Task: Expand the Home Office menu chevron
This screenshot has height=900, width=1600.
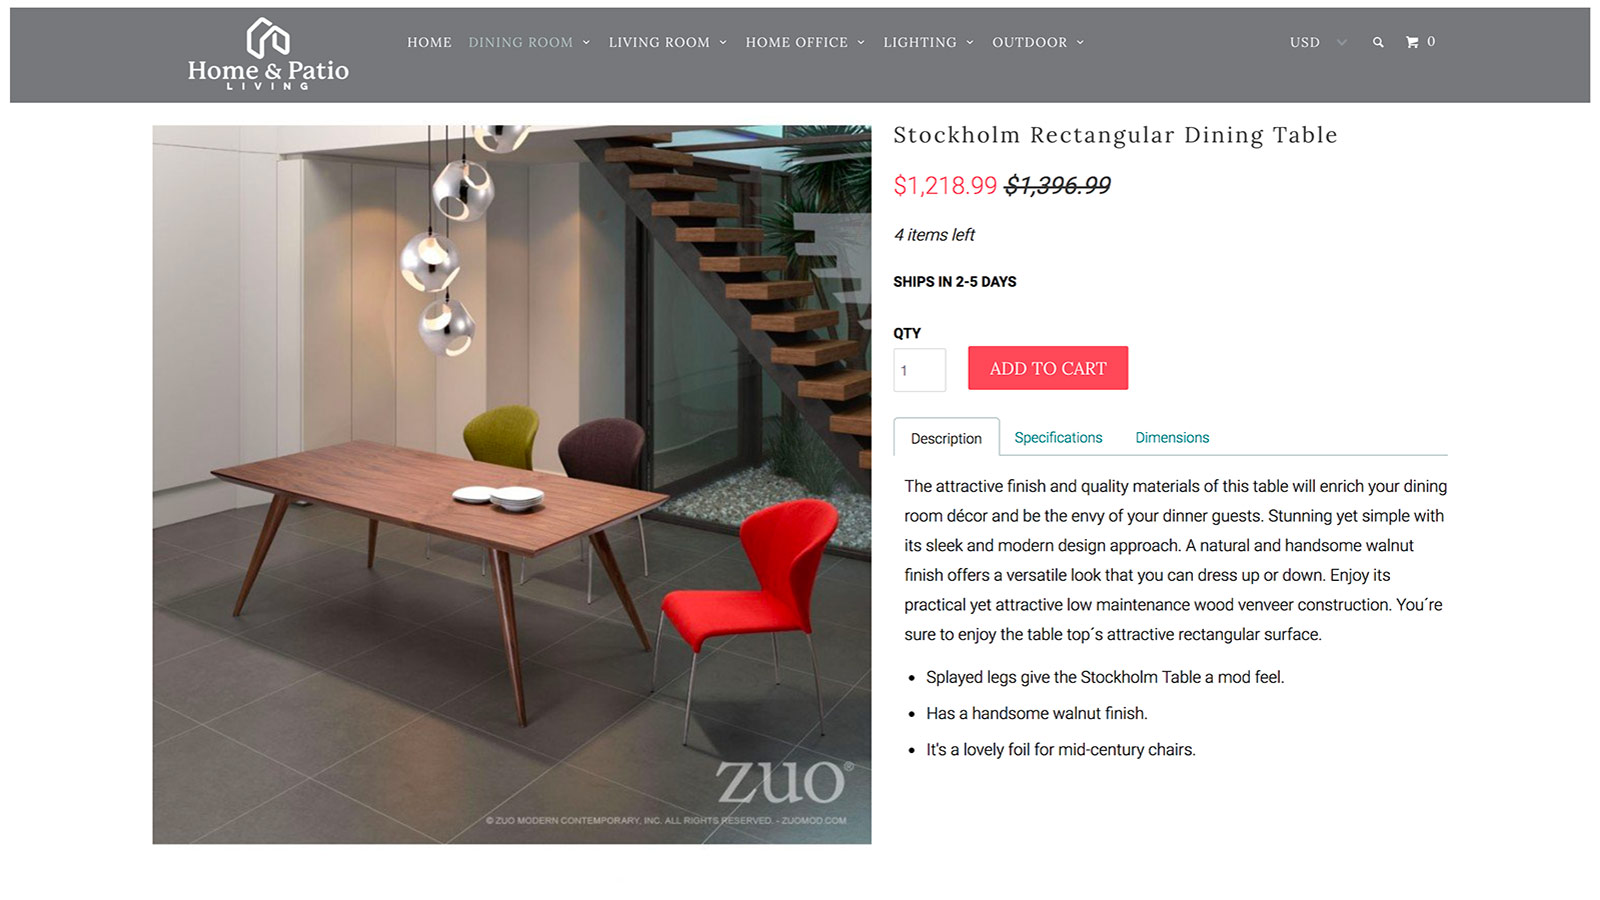Action: 861,43
